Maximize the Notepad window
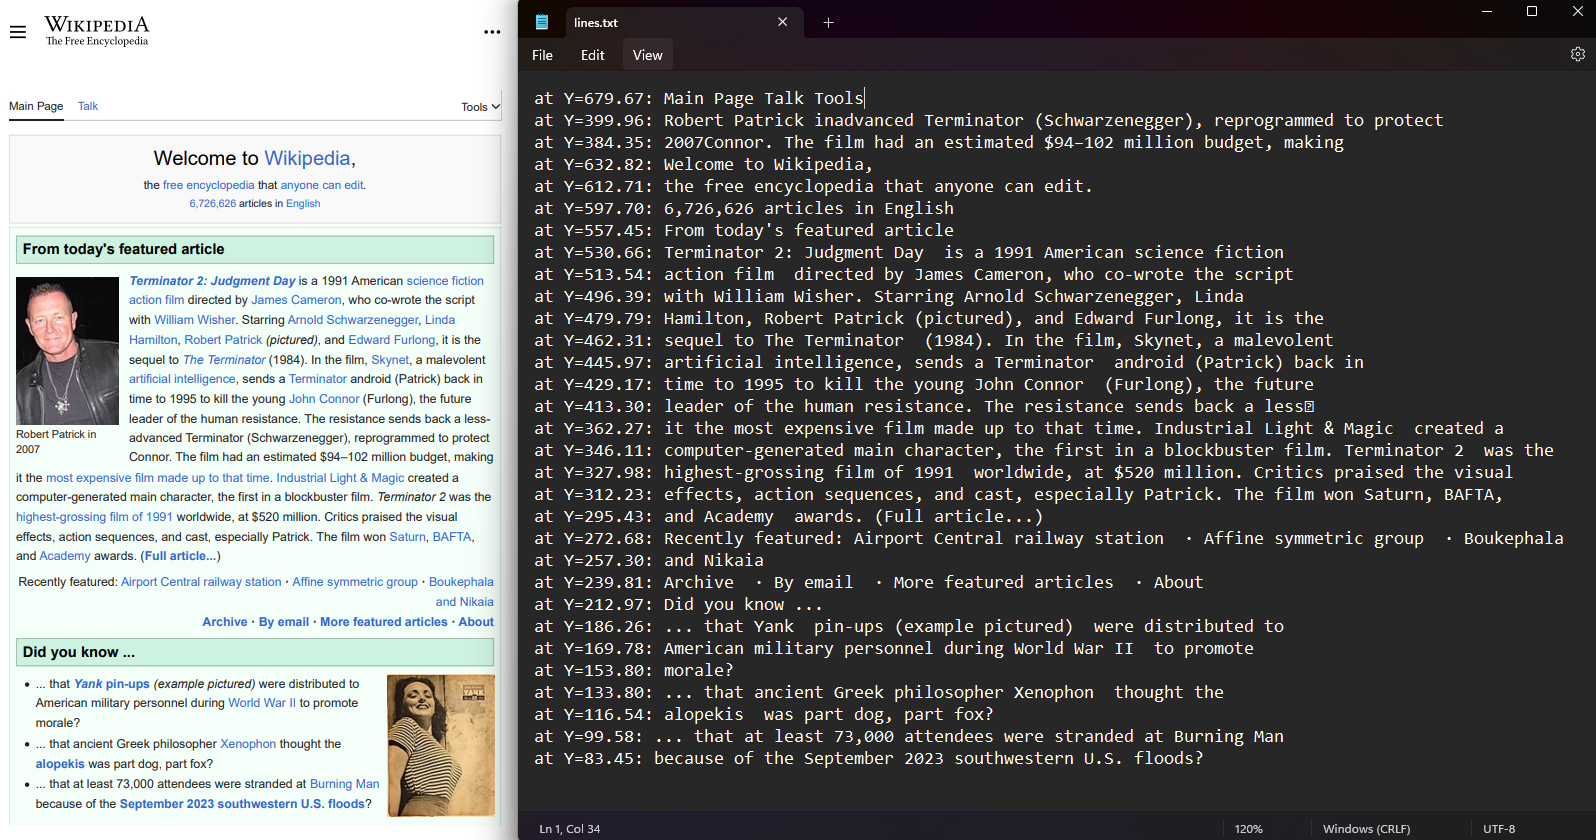The width and height of the screenshot is (1596, 840). point(1531,12)
